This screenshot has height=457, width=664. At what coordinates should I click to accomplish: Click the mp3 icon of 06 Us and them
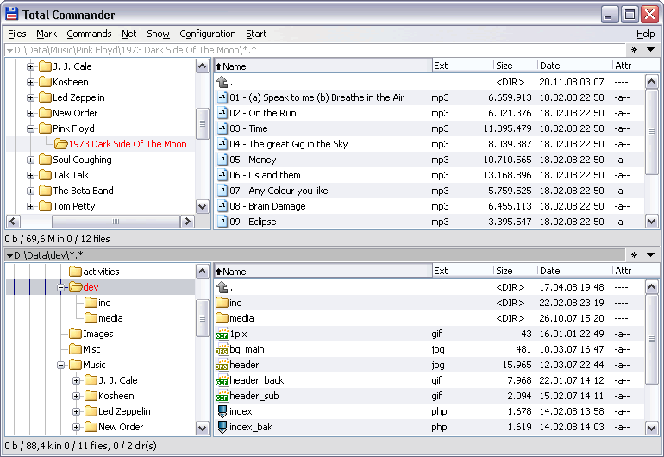pyautogui.click(x=222, y=175)
